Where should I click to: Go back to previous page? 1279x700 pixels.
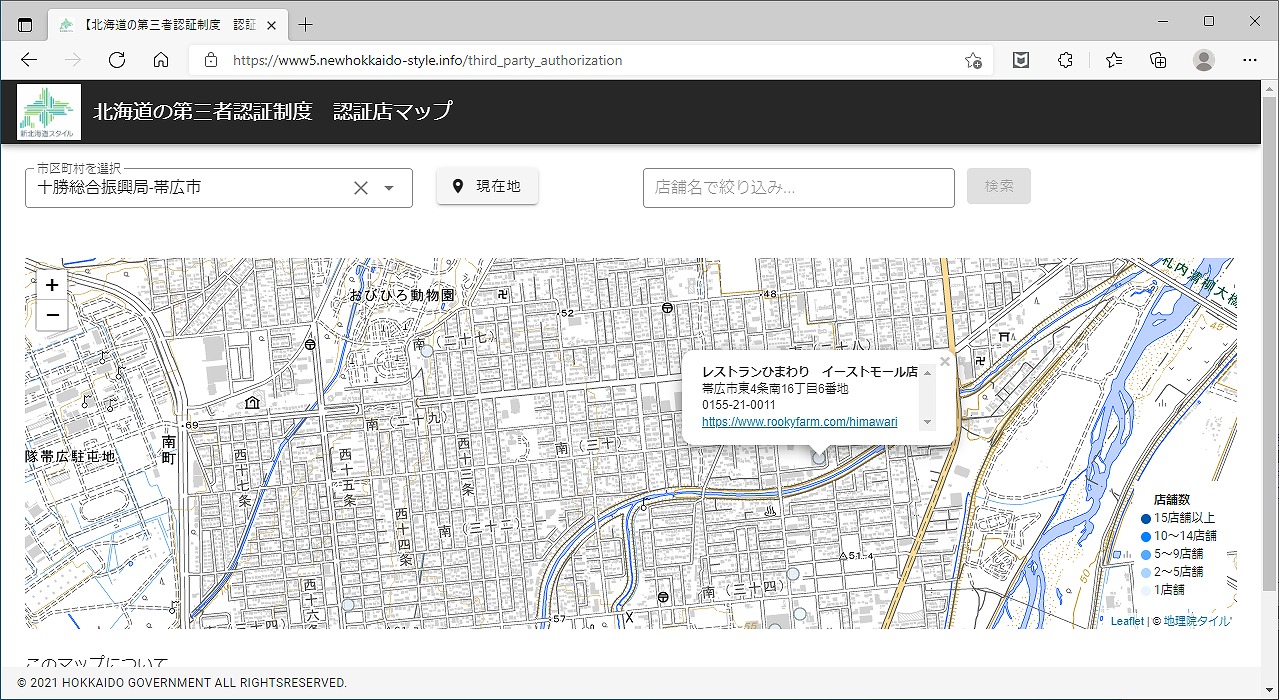[29, 60]
